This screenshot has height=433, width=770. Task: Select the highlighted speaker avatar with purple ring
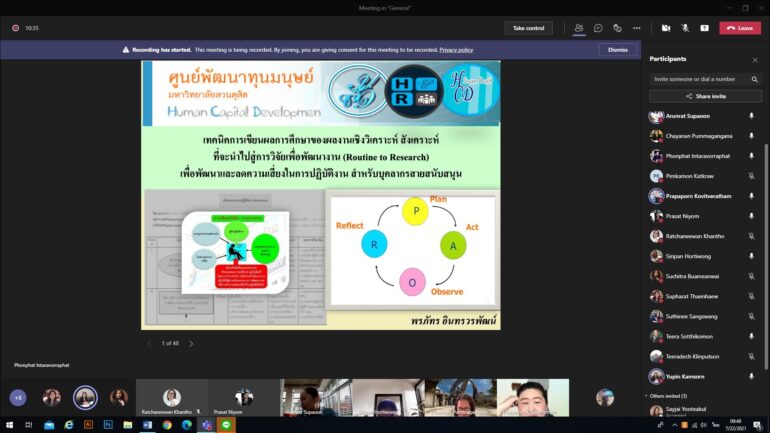coord(85,398)
